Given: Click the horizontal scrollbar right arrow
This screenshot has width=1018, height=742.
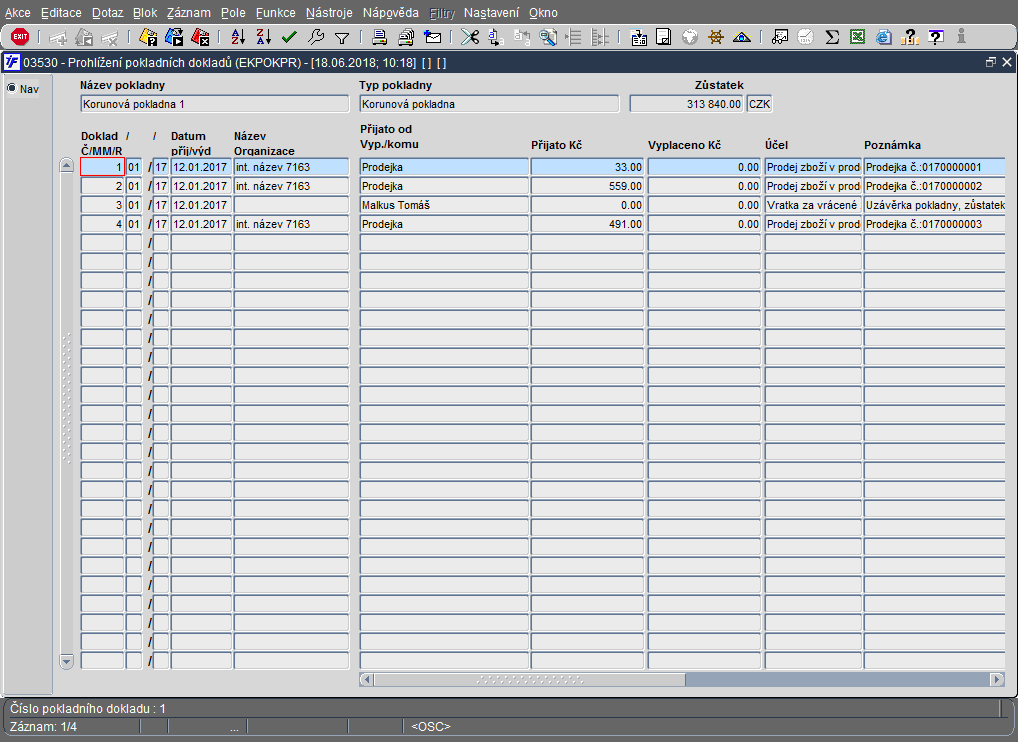Looking at the screenshot, I should 997,680.
